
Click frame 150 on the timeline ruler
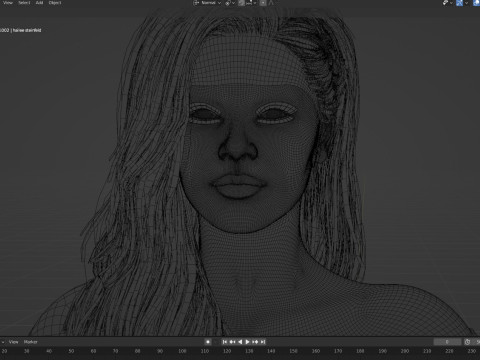pyautogui.click(x=294, y=351)
